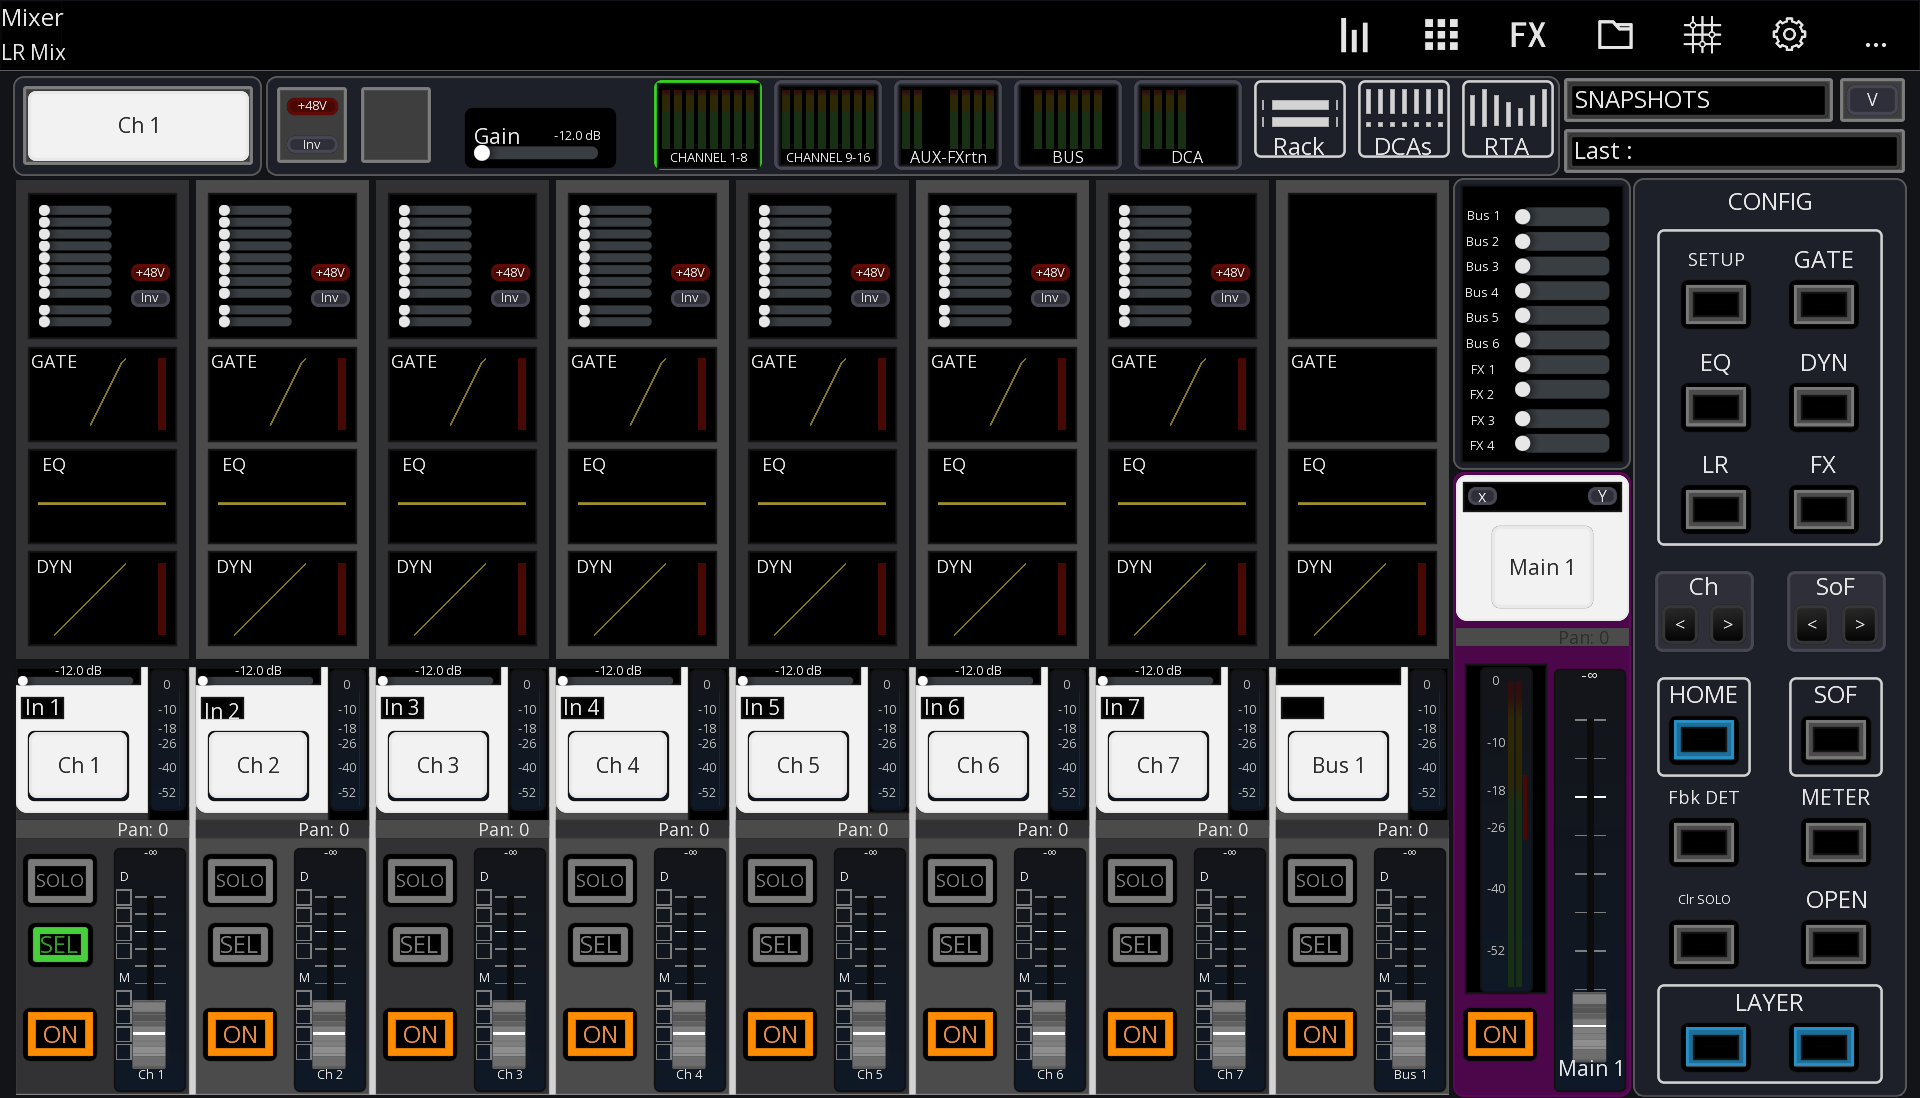This screenshot has width=1920, height=1098.
Task: Toggle SOLO on Ch 1 strip
Action: coord(60,881)
